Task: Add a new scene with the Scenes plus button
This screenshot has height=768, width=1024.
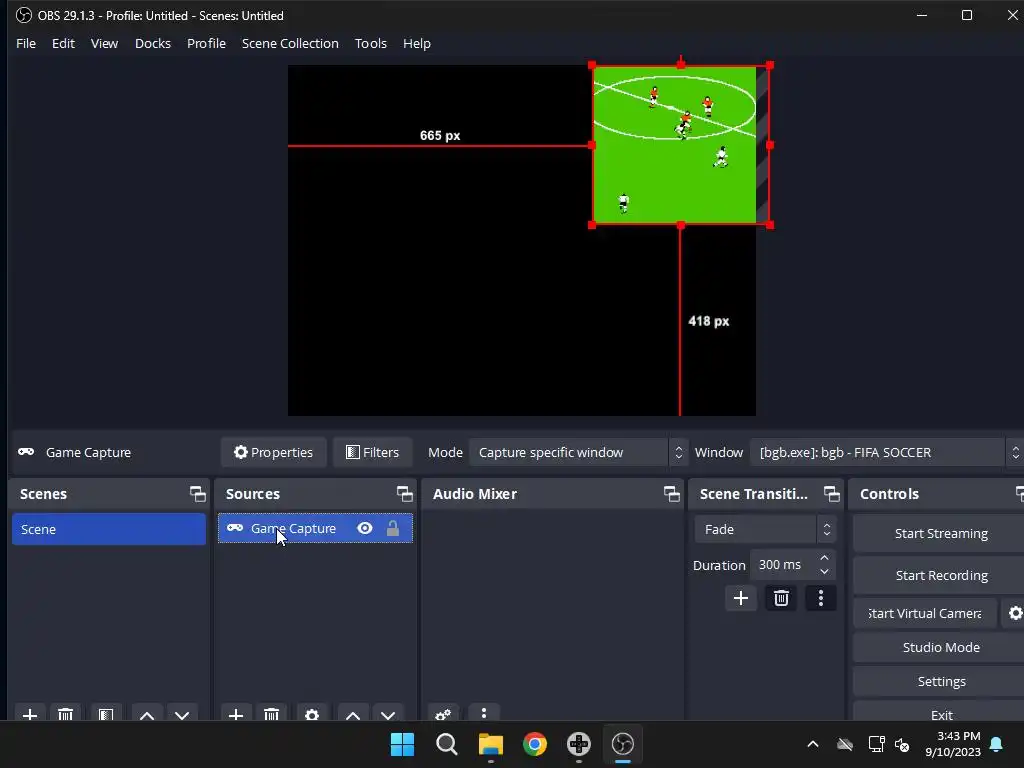Action: 29,714
